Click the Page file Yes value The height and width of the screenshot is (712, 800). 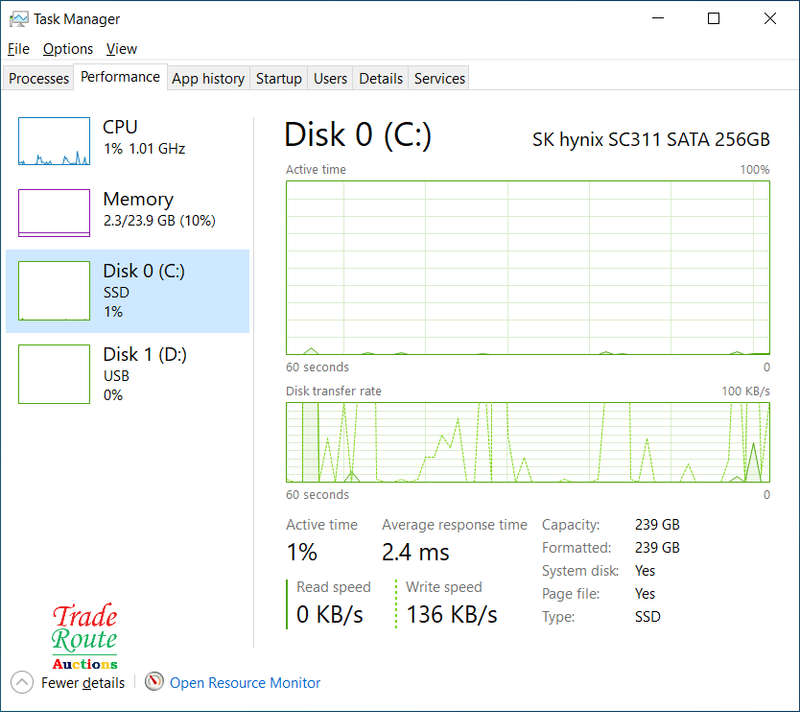pos(645,594)
